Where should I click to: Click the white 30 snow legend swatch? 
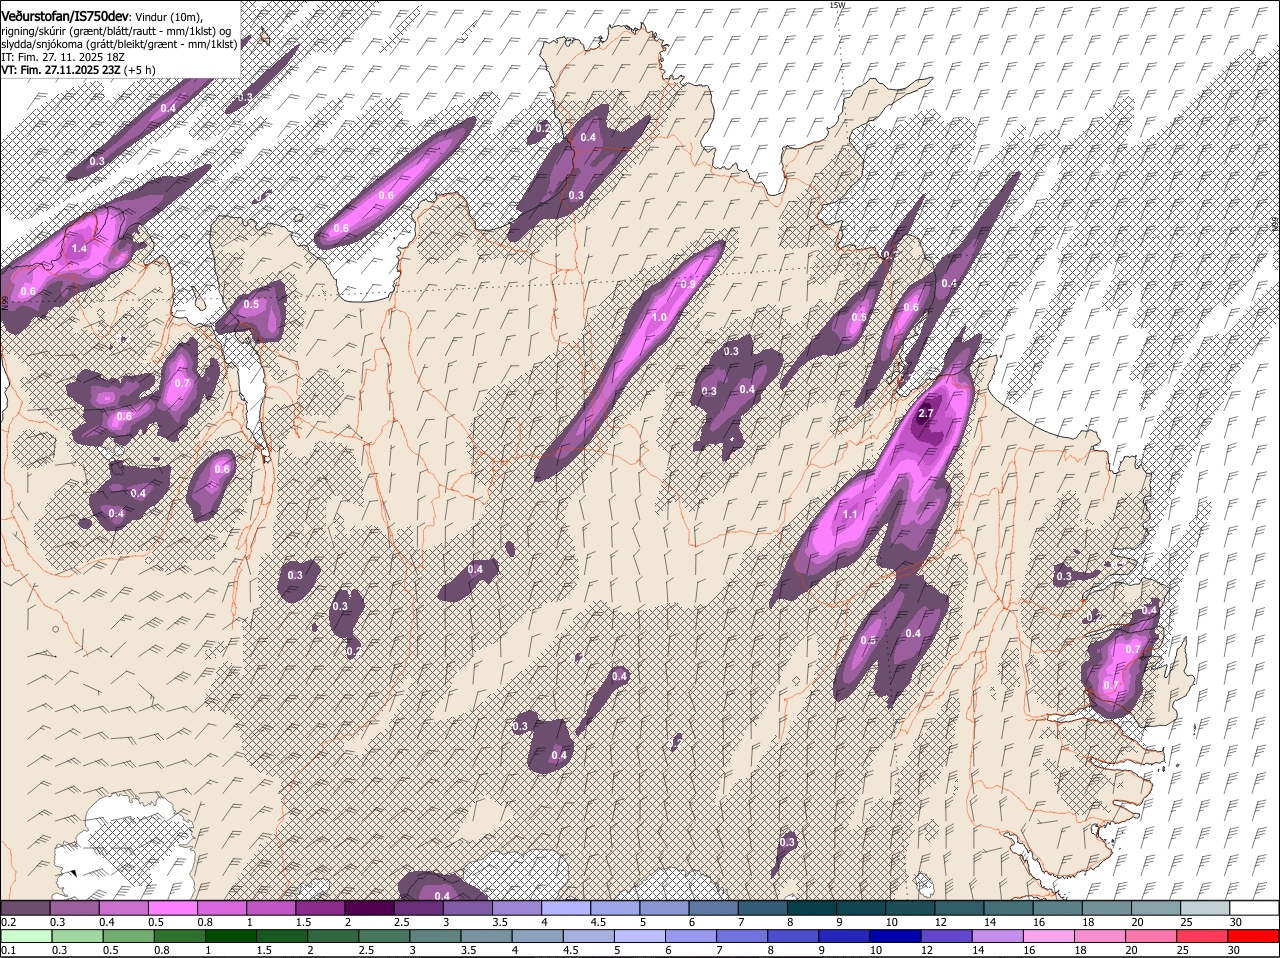1254,907
